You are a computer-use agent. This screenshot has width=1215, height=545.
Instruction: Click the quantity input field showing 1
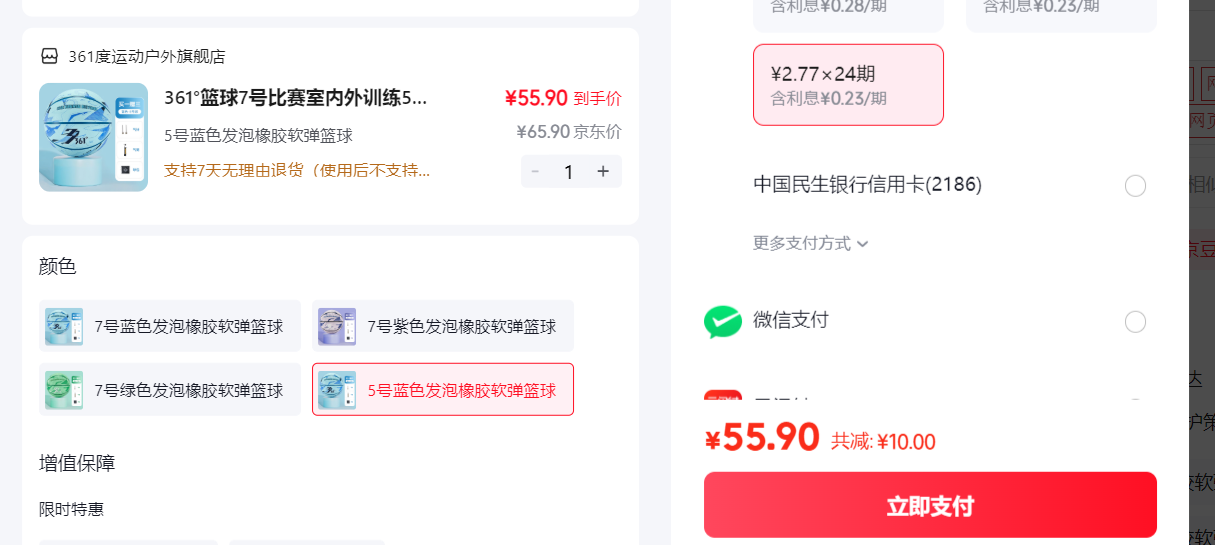569,171
